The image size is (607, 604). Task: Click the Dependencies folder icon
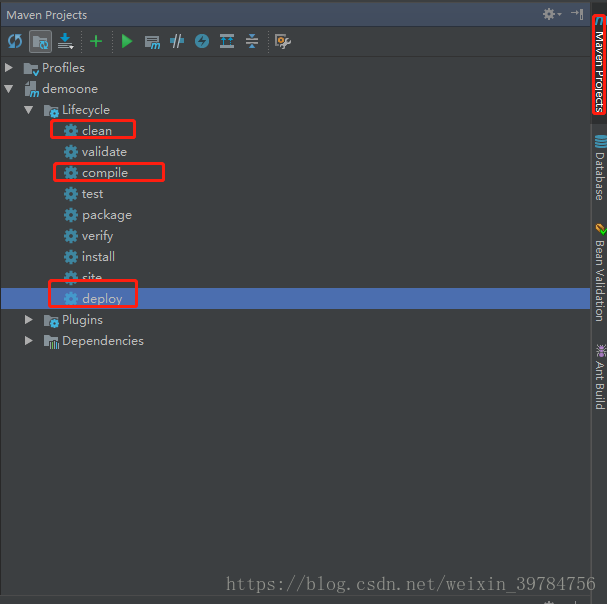pos(51,341)
